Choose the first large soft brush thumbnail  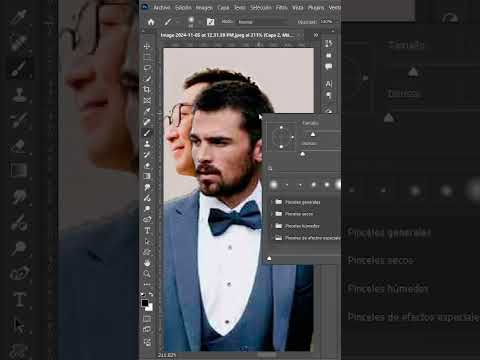pos(274,184)
